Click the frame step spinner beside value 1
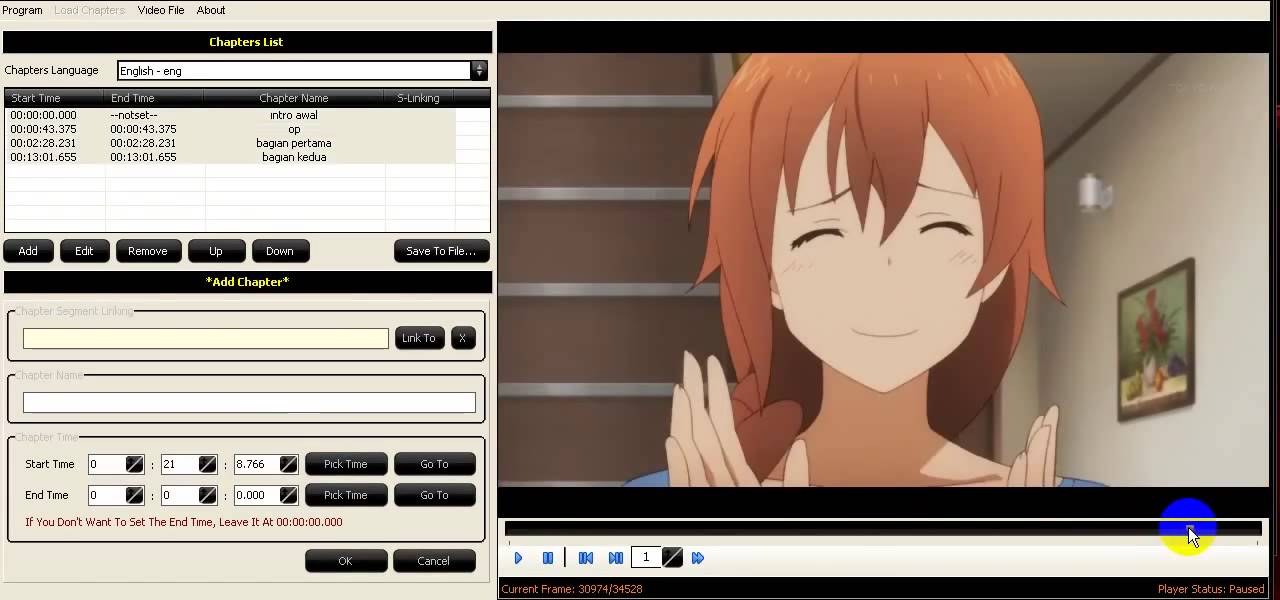1280x600 pixels. pyautogui.click(x=673, y=557)
